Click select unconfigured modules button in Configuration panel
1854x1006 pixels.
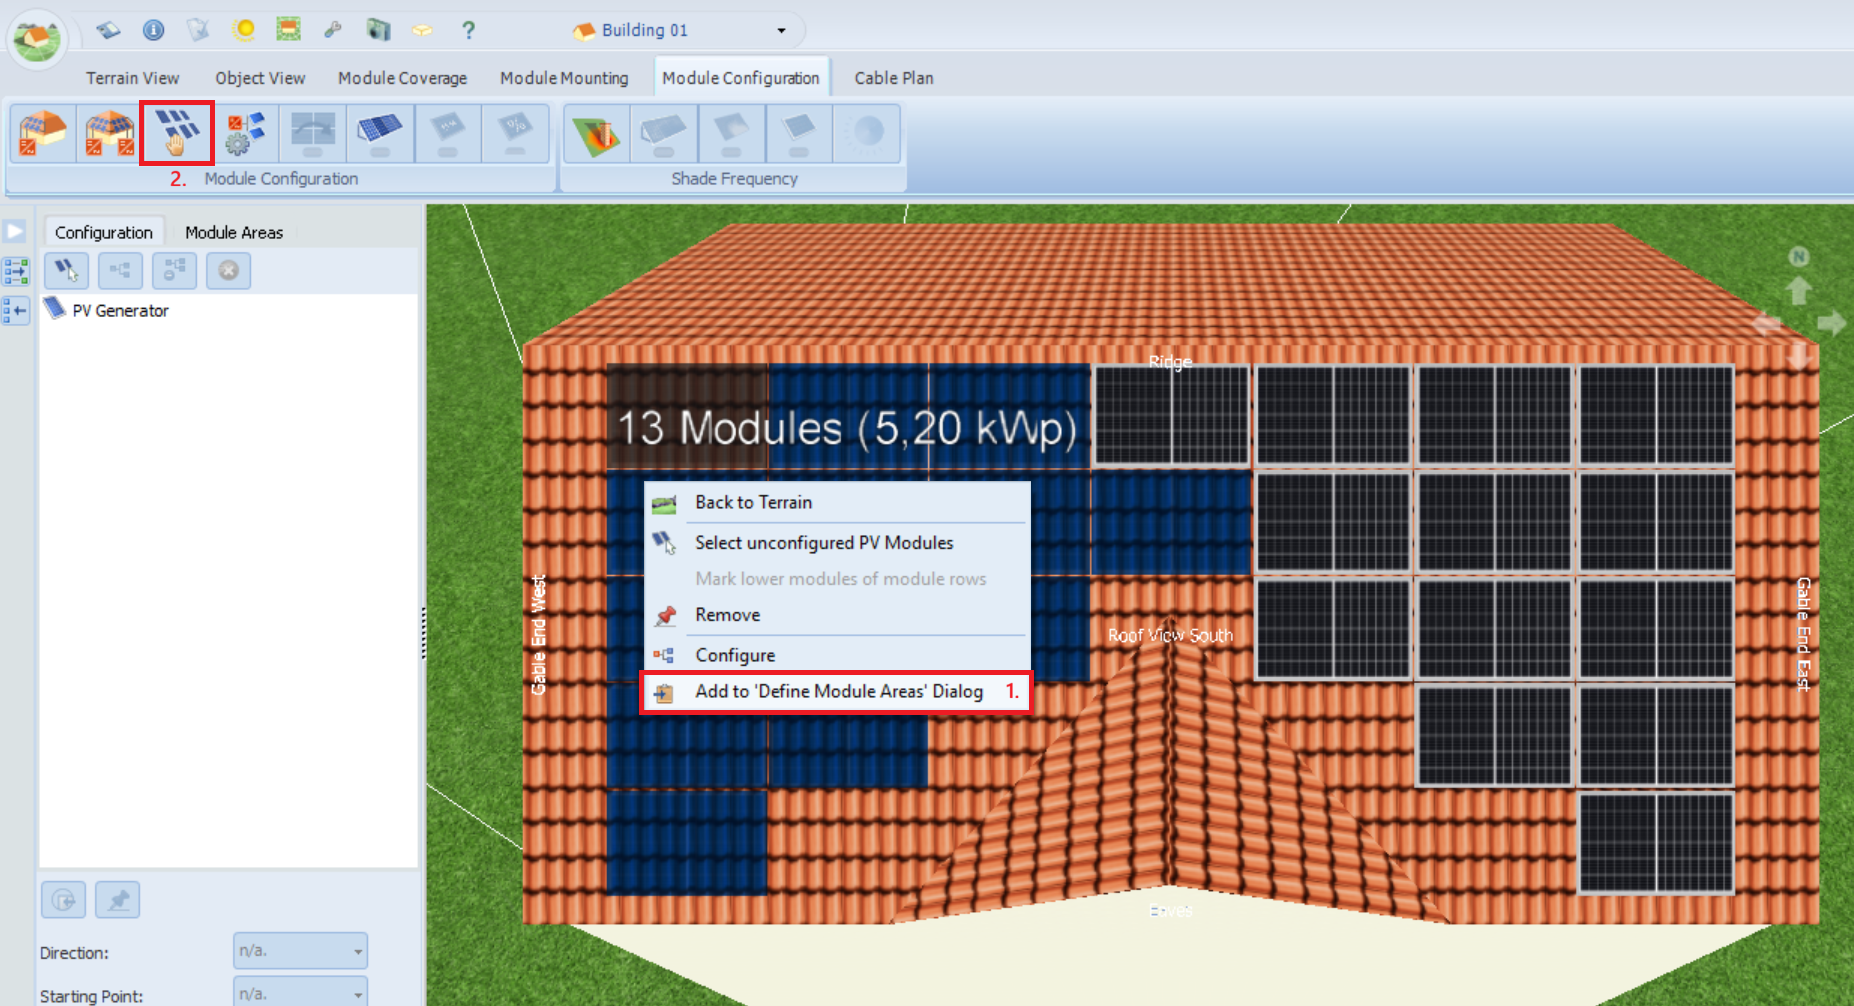[x=66, y=270]
